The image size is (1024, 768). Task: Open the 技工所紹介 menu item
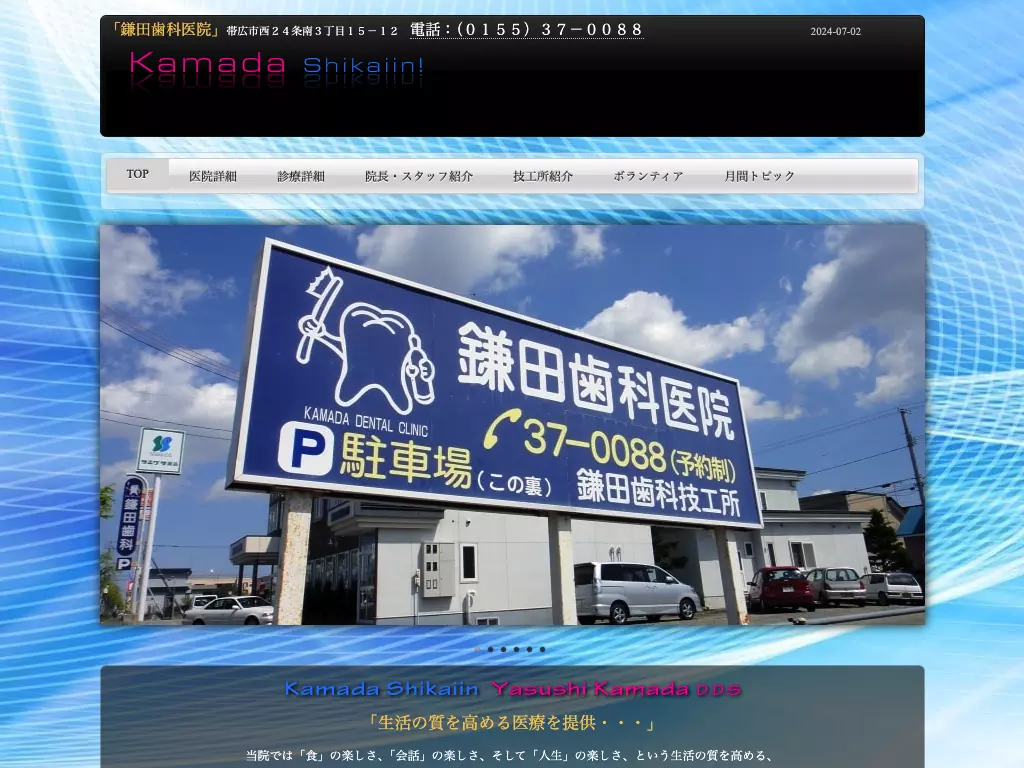point(543,176)
